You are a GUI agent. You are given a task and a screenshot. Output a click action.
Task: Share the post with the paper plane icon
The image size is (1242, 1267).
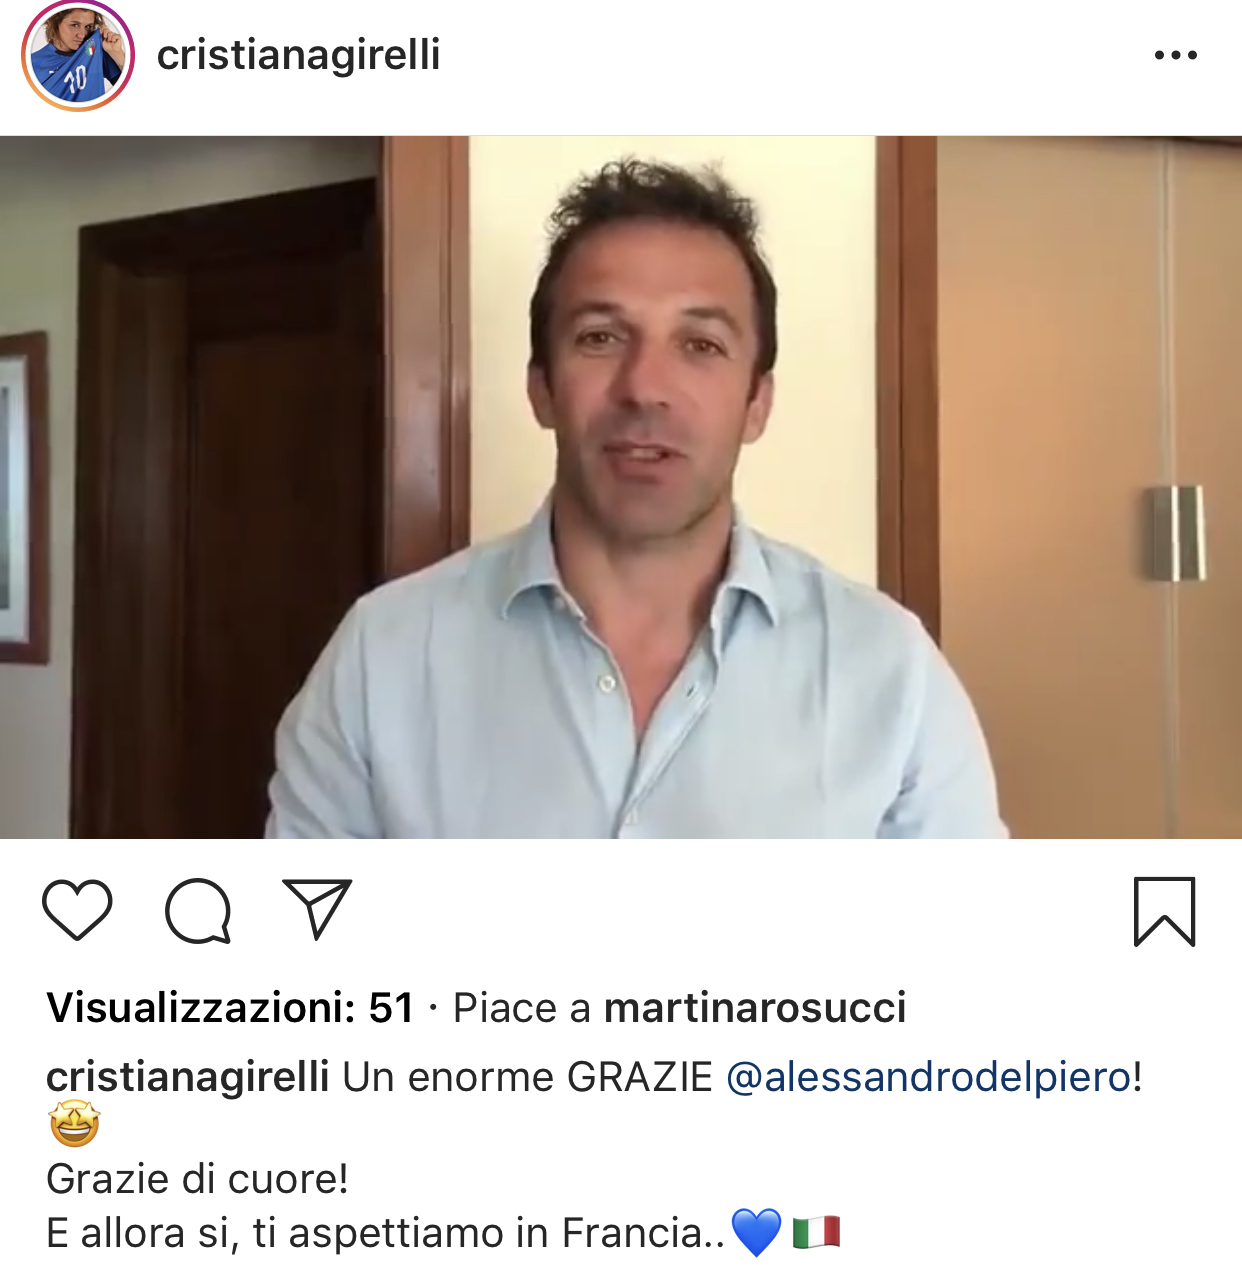click(317, 909)
